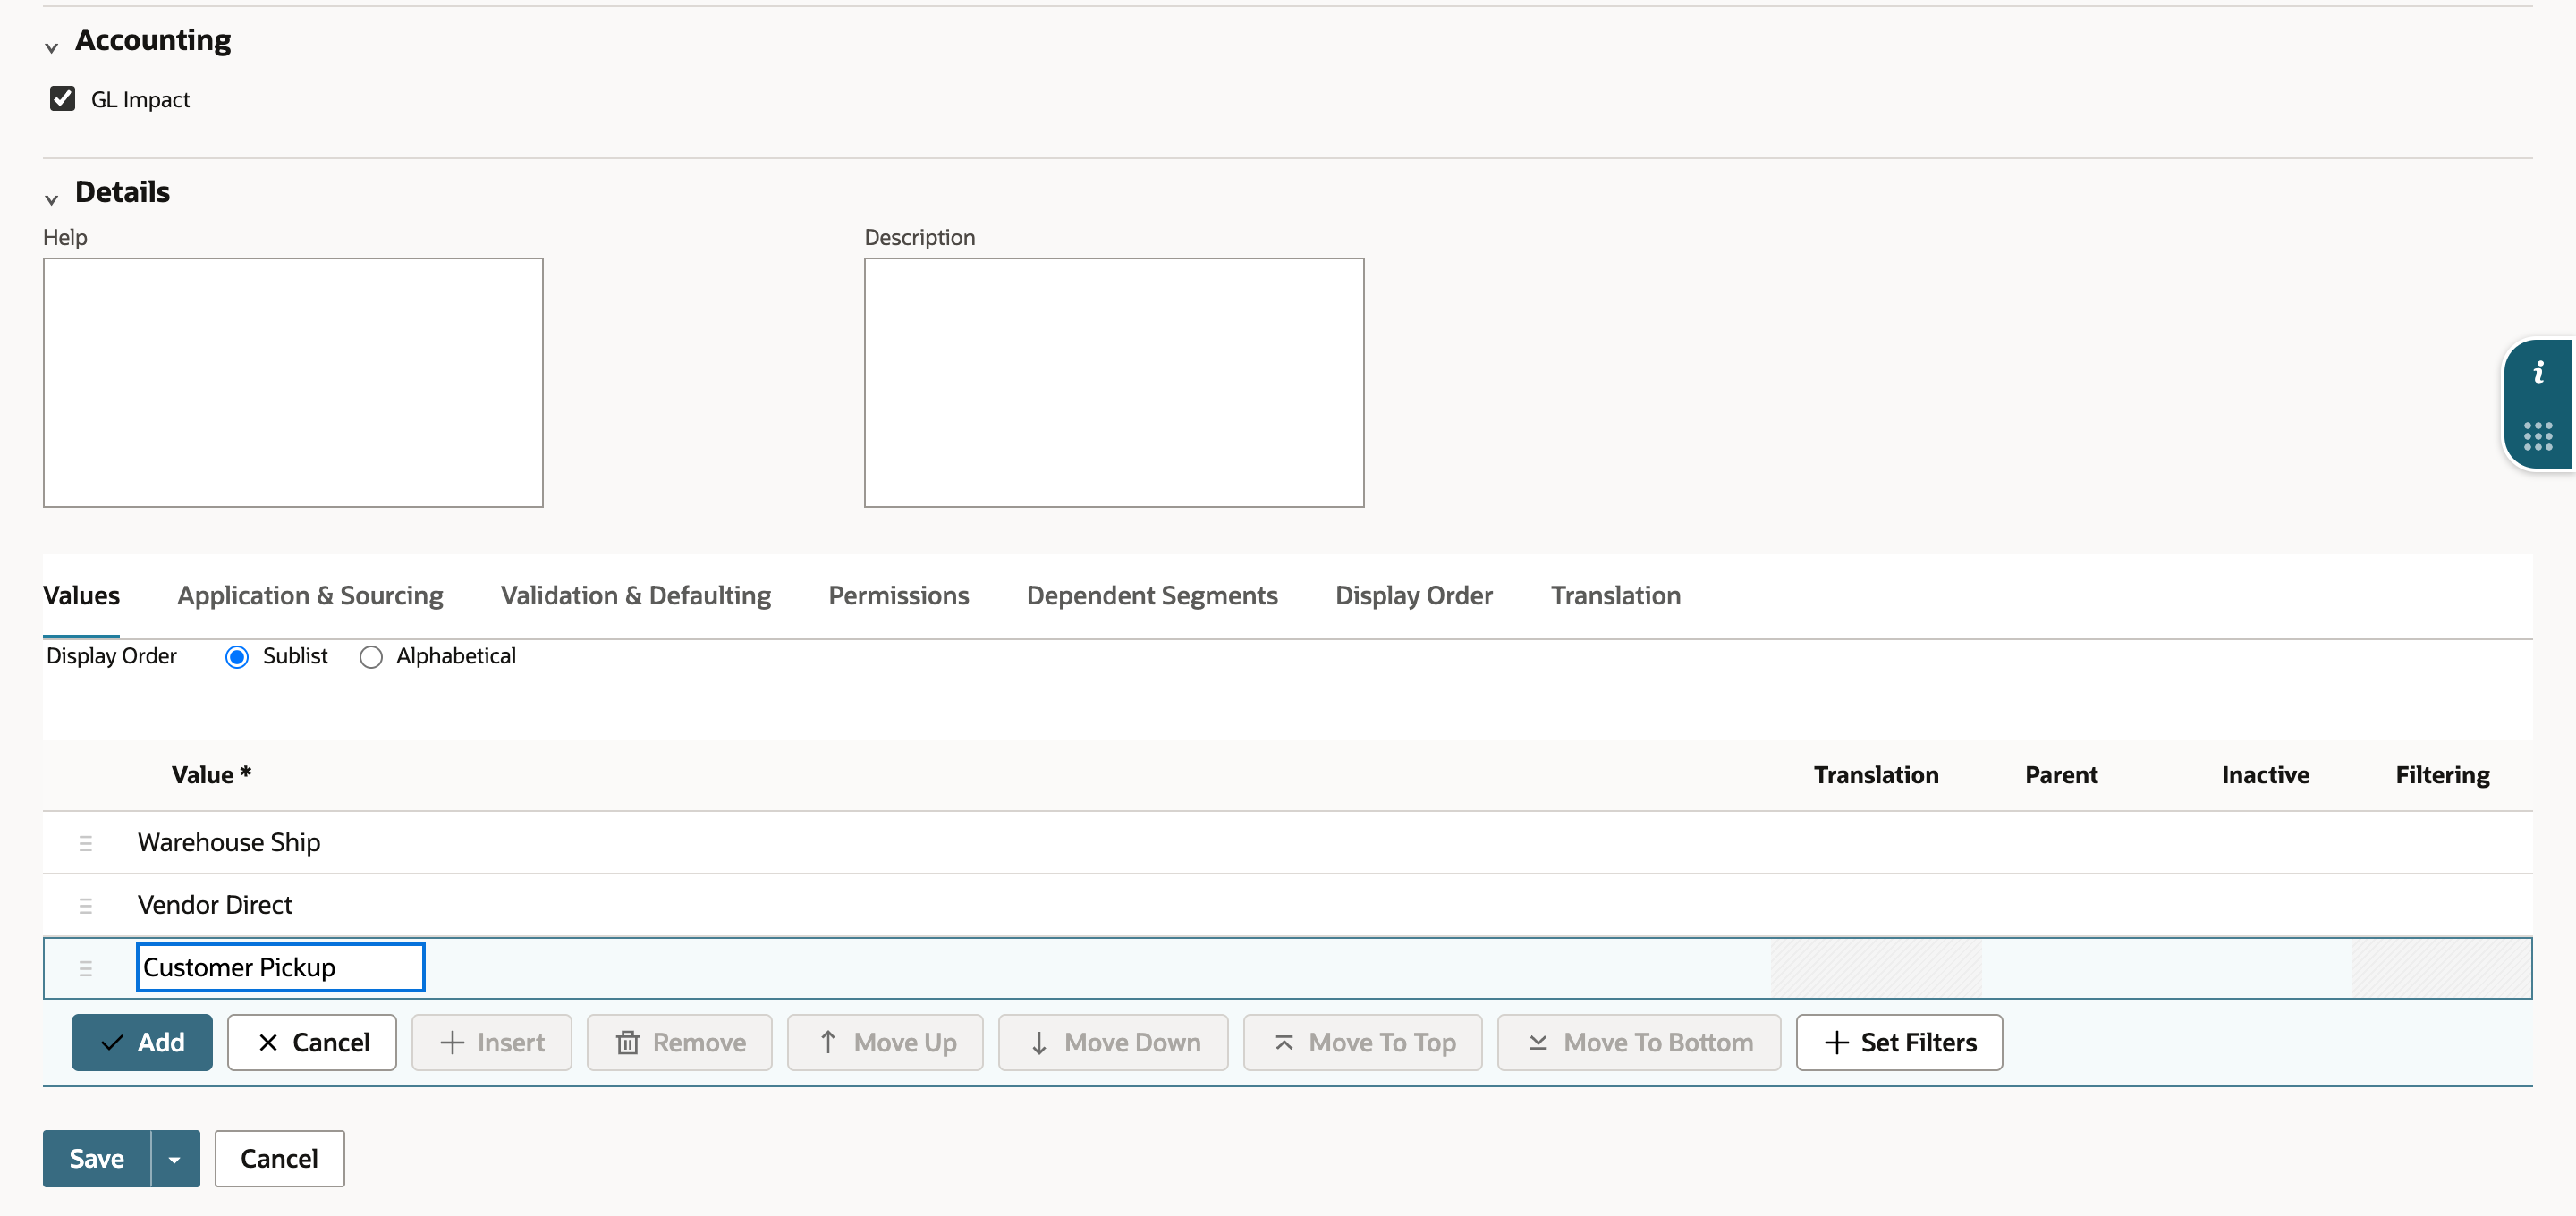Click the Move To Top button
The height and width of the screenshot is (1216, 2576).
point(1363,1043)
